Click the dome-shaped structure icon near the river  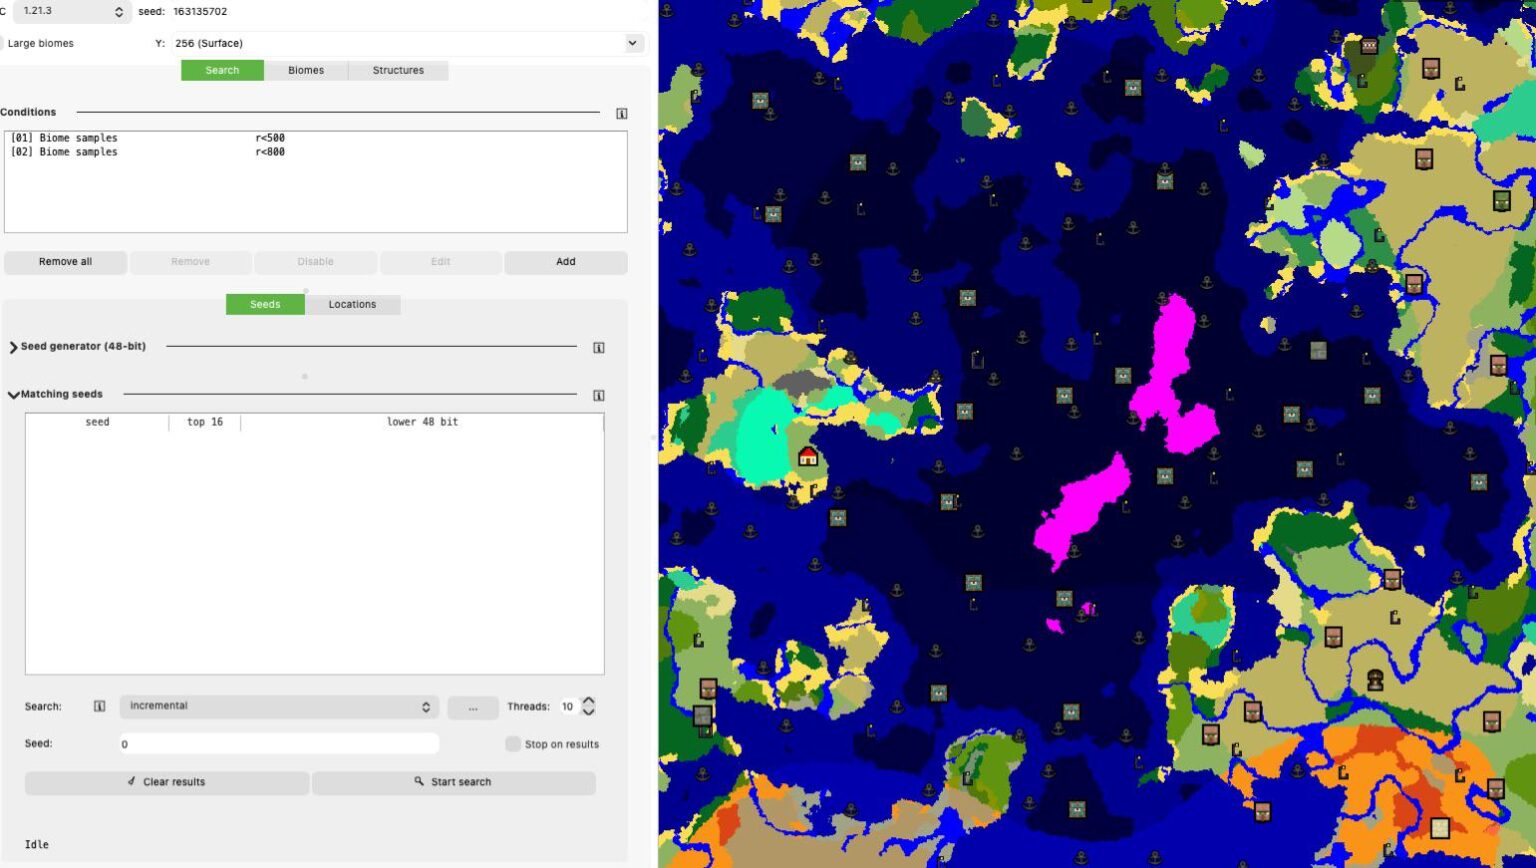point(1375,680)
